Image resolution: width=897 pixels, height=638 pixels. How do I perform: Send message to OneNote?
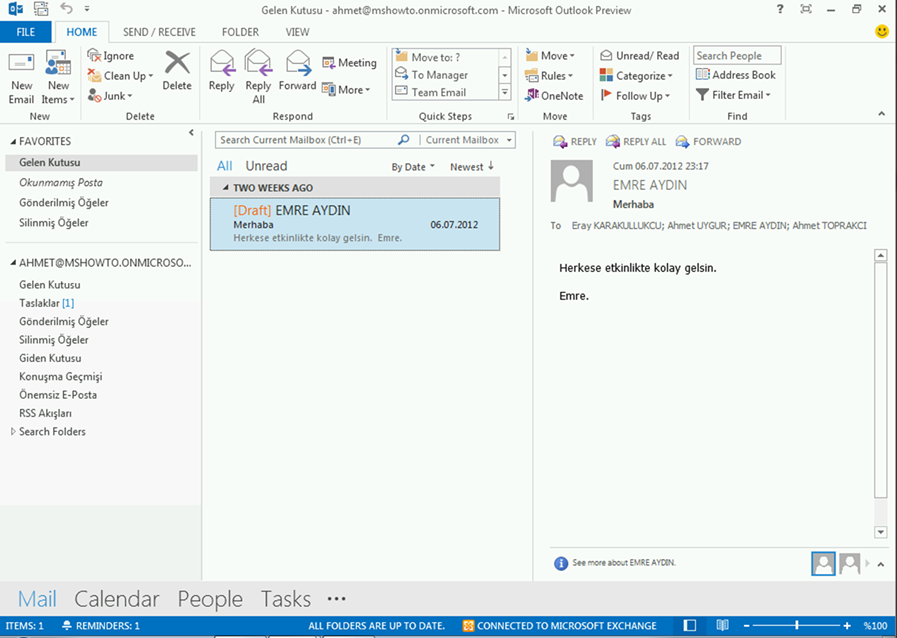click(x=554, y=96)
